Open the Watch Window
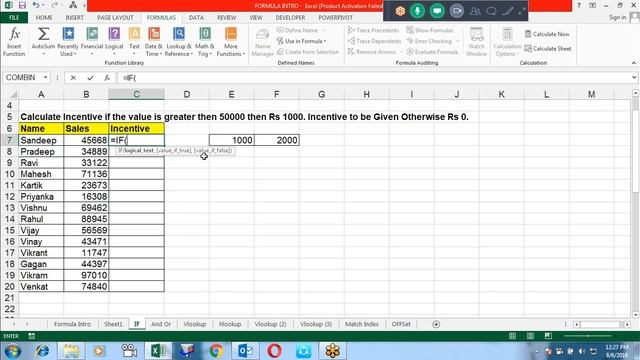This screenshot has height=360, width=640. 476,42
